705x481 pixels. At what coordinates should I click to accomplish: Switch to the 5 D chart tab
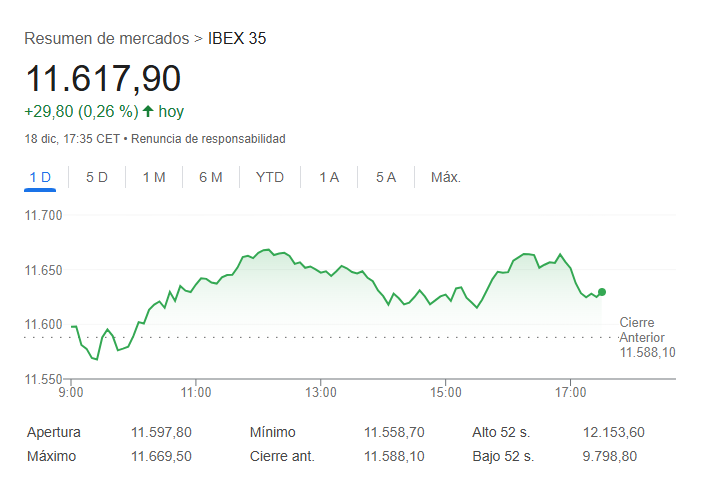point(97,178)
